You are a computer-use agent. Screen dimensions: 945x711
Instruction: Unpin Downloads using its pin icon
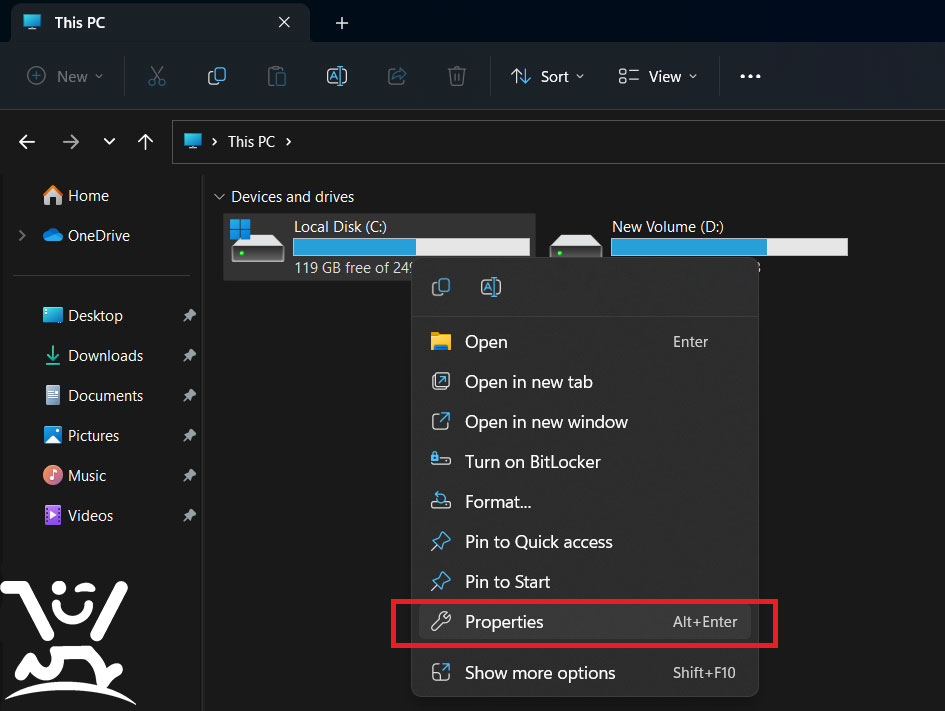pos(189,356)
